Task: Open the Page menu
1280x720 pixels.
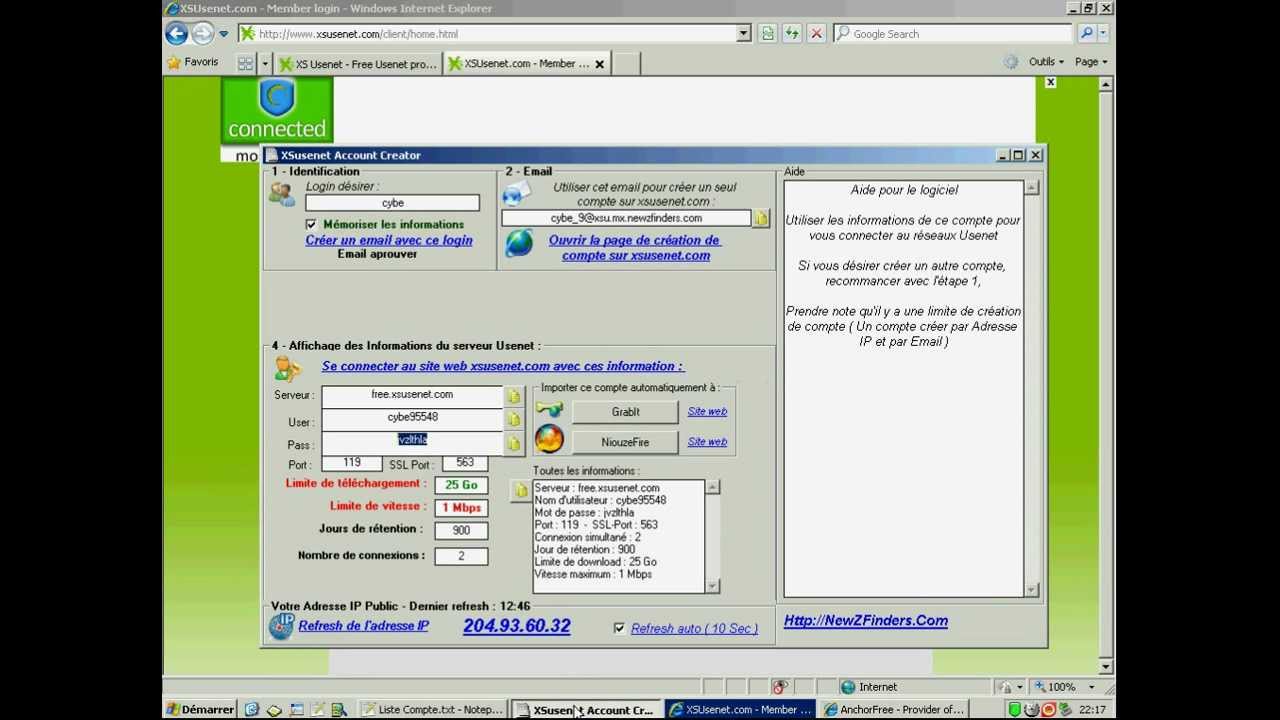Action: (1091, 62)
